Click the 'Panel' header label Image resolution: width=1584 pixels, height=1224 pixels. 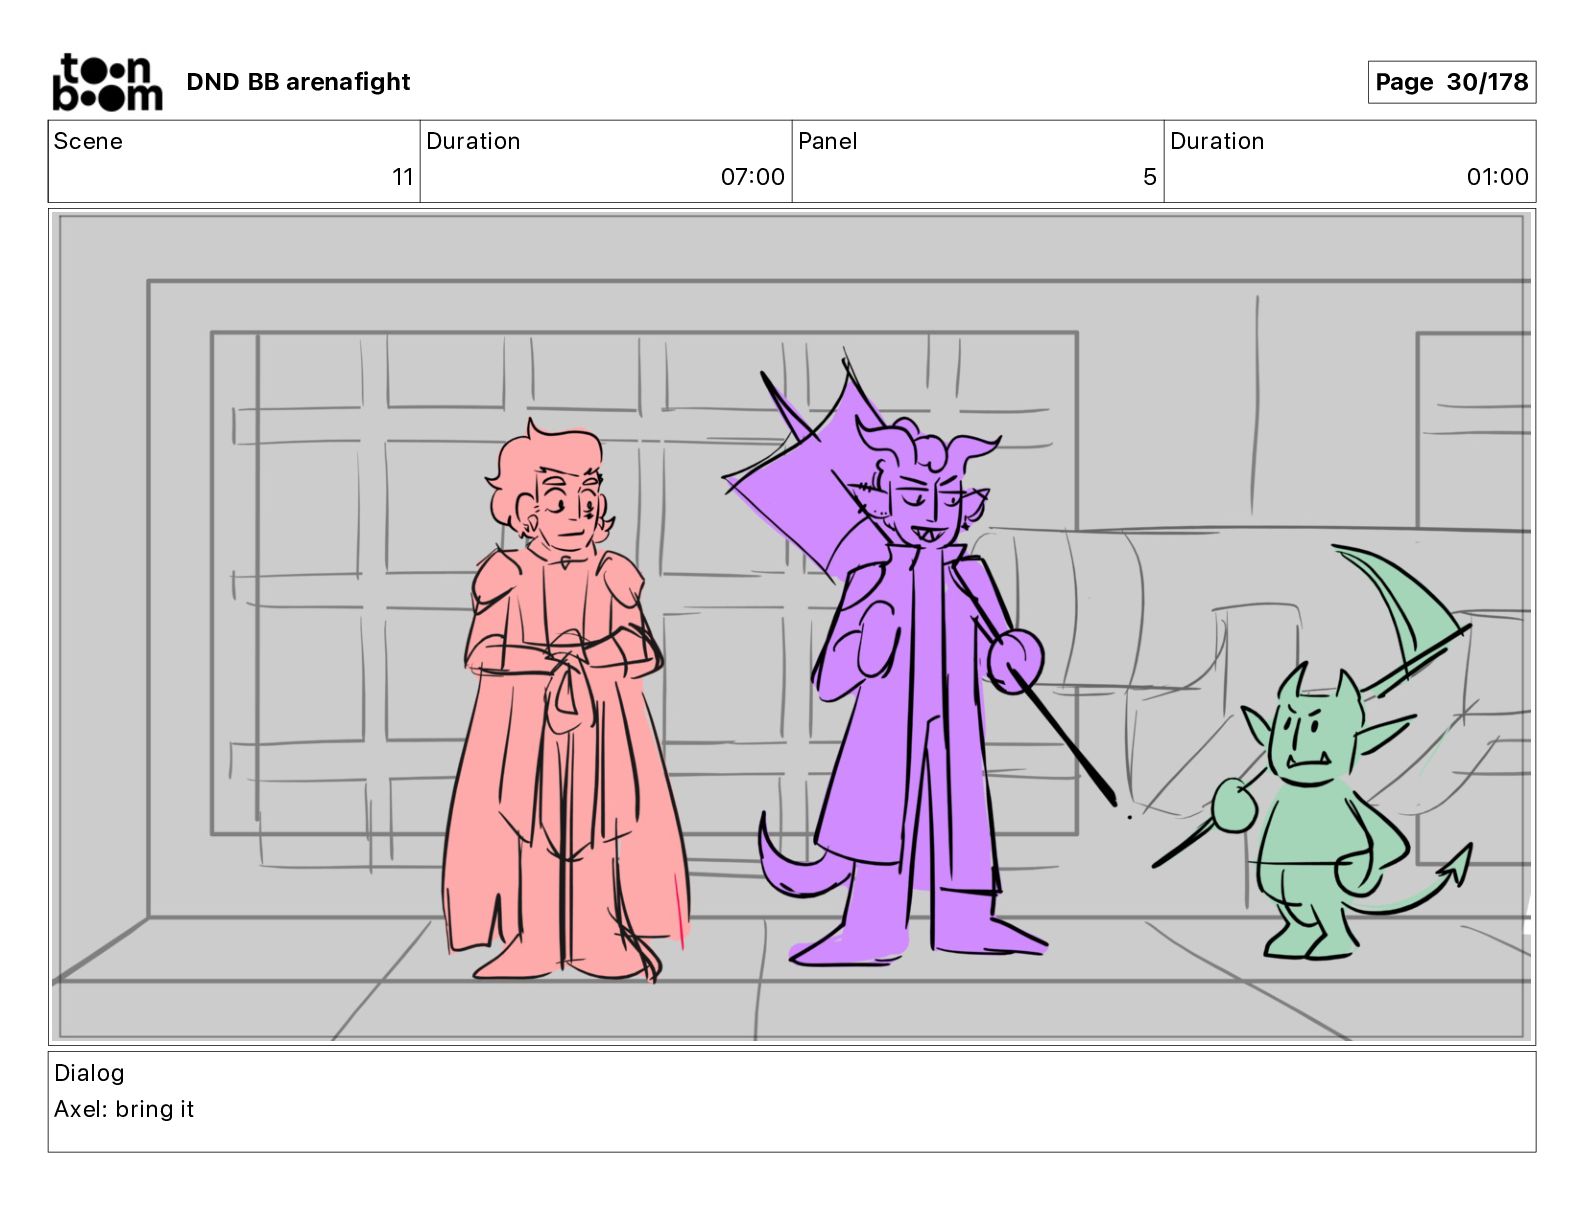tap(827, 141)
